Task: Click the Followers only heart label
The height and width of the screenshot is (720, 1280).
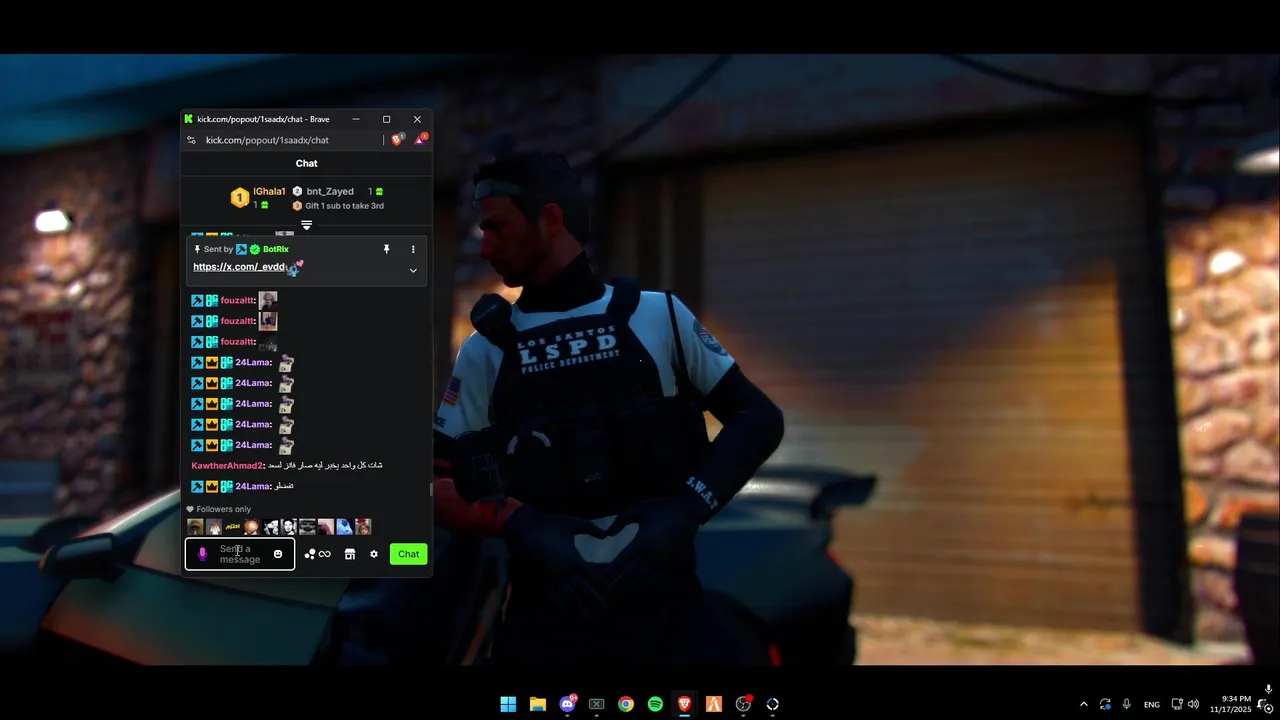Action: point(219,509)
